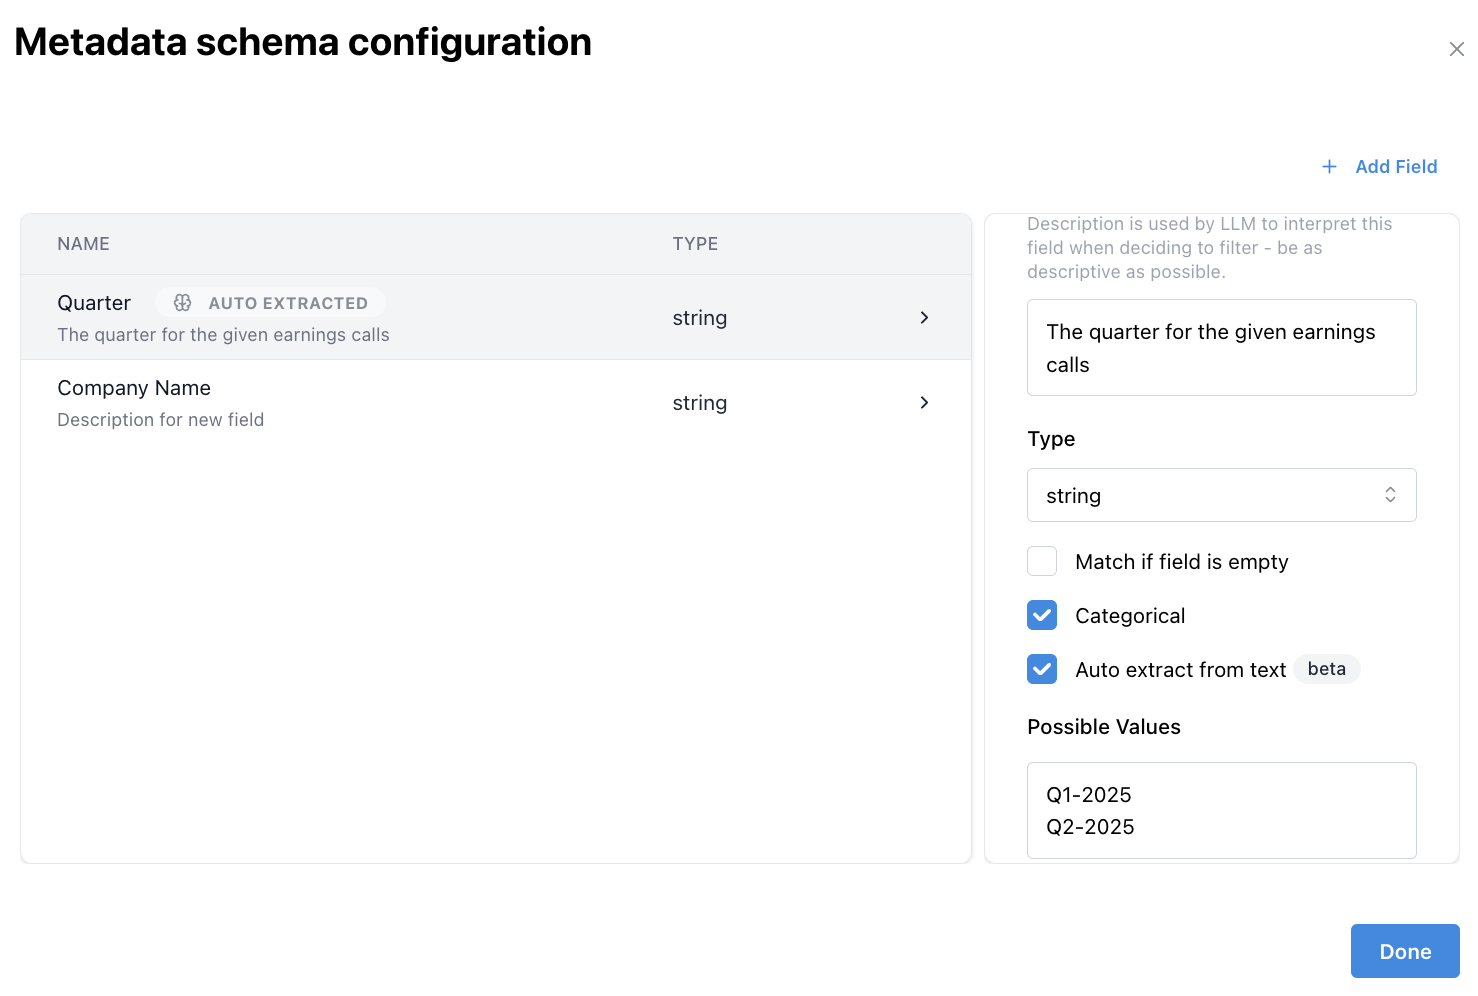Image resolution: width=1478 pixels, height=996 pixels.
Task: Expand the Quarter row chevron
Action: click(924, 317)
